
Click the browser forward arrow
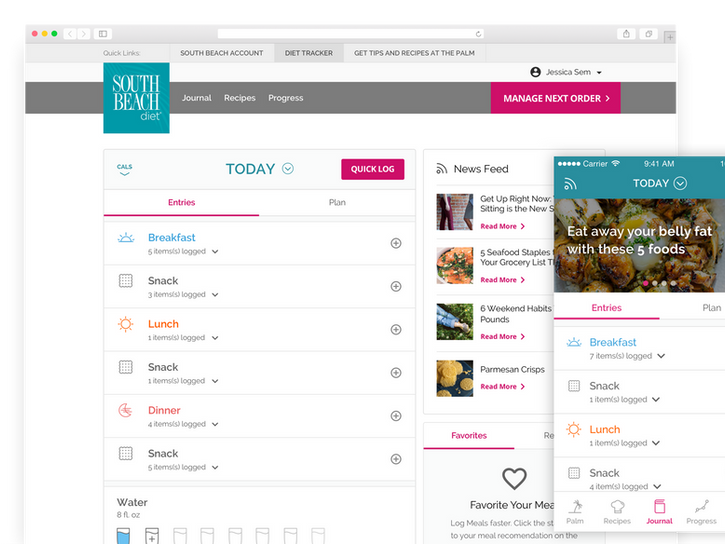tap(84, 34)
